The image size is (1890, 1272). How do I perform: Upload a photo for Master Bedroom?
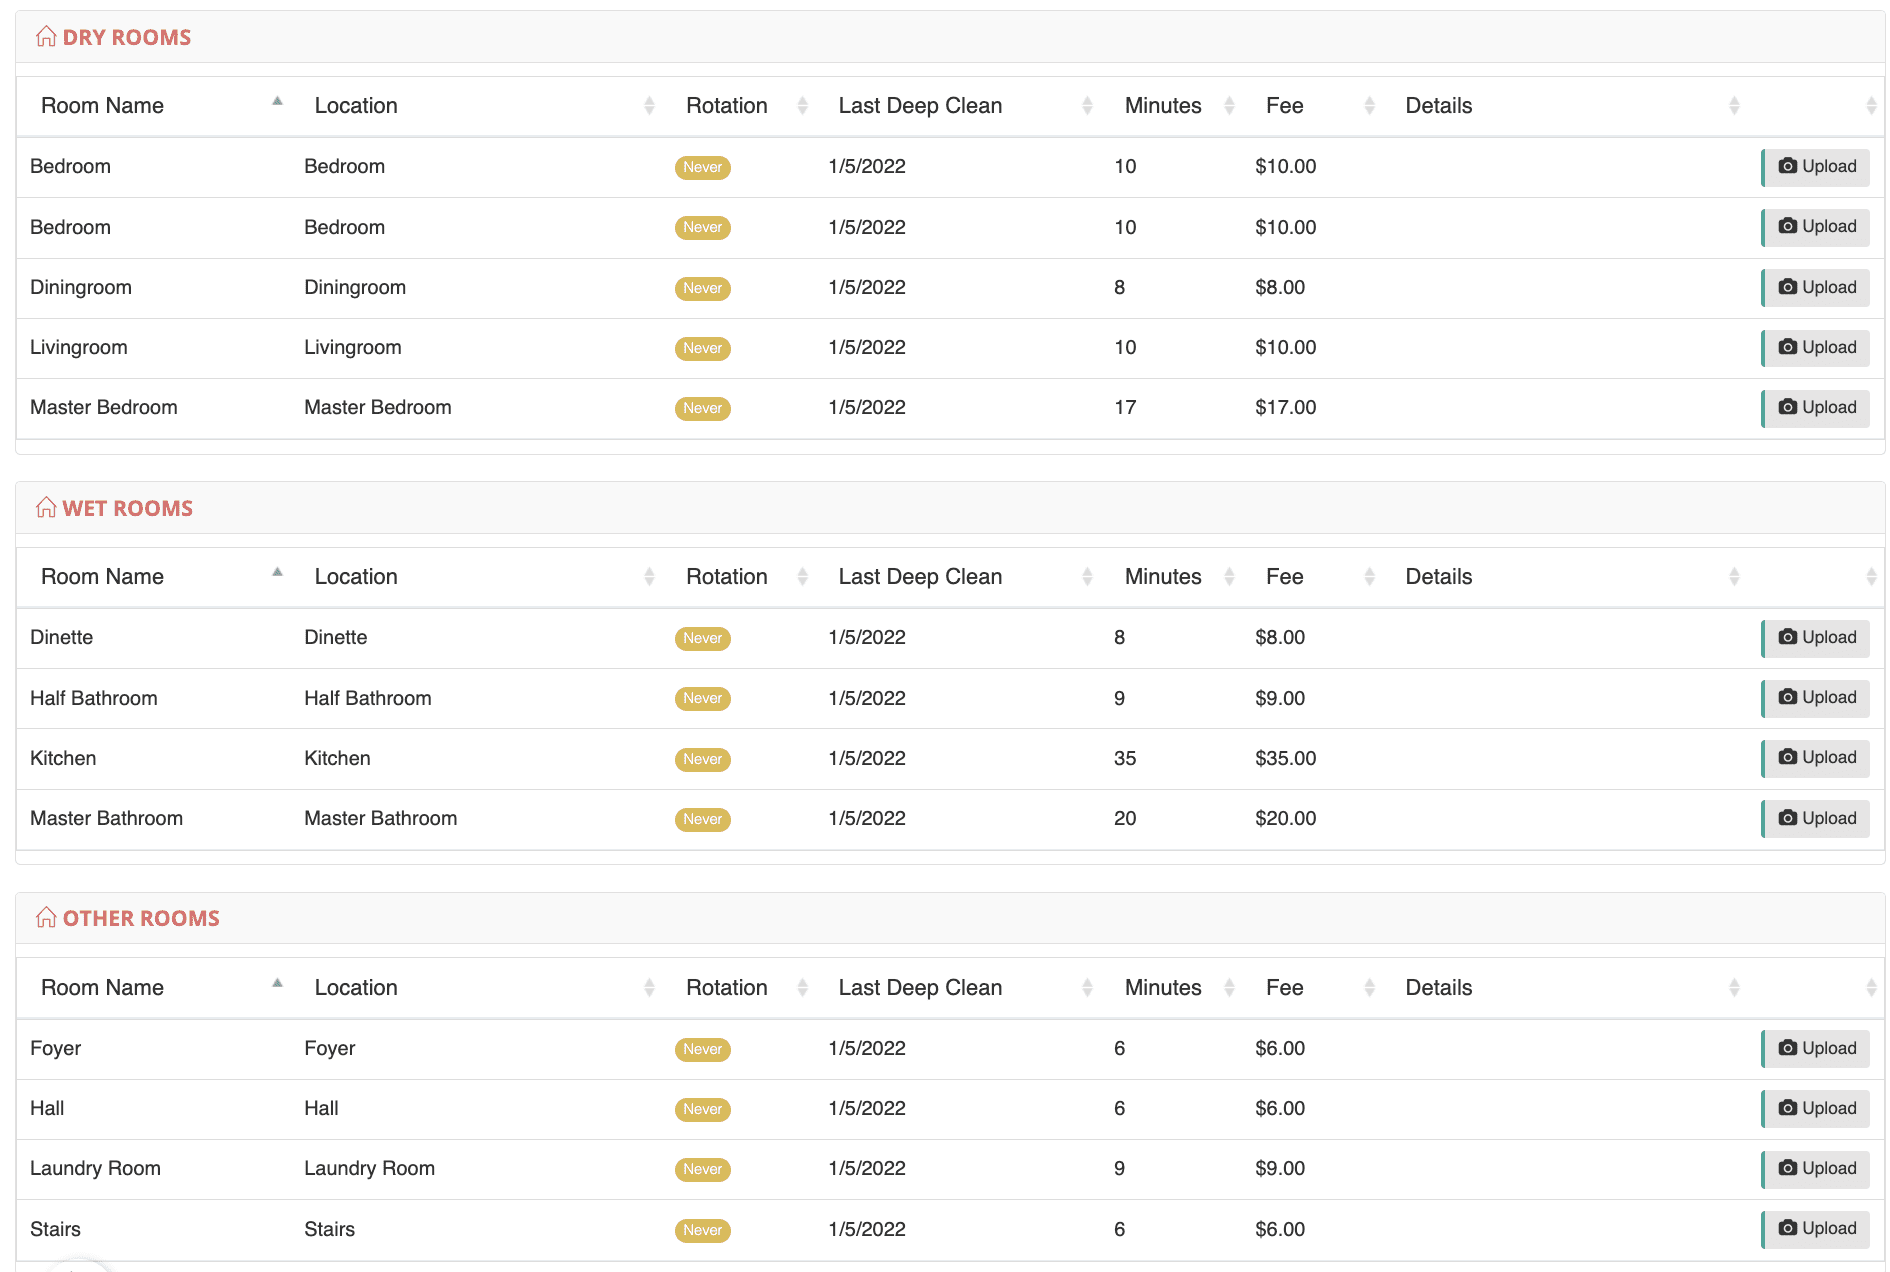tap(1816, 408)
